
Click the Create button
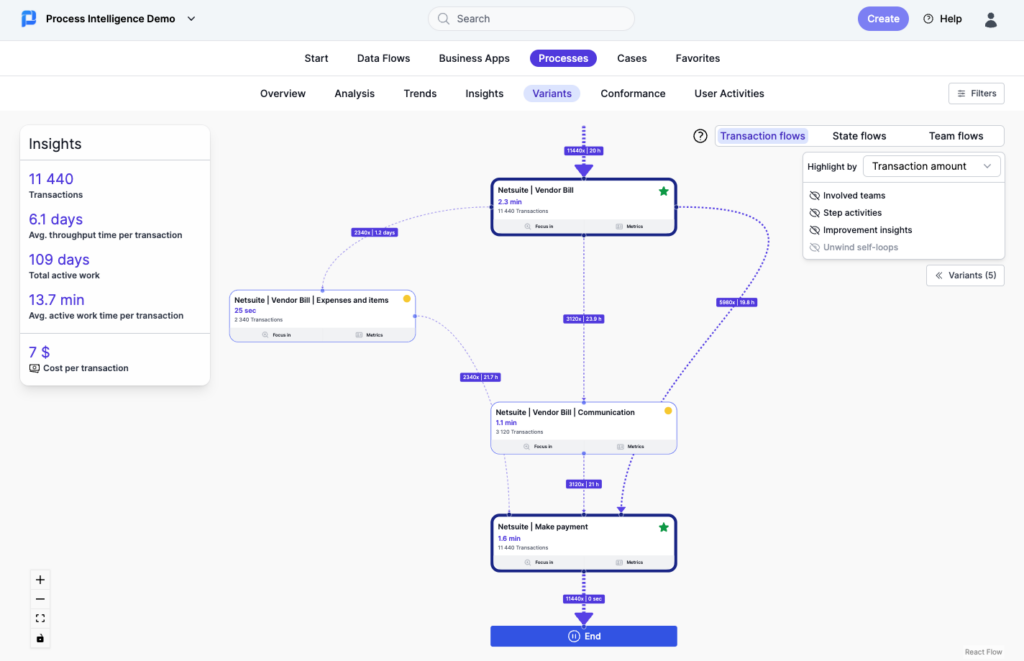(x=883, y=19)
